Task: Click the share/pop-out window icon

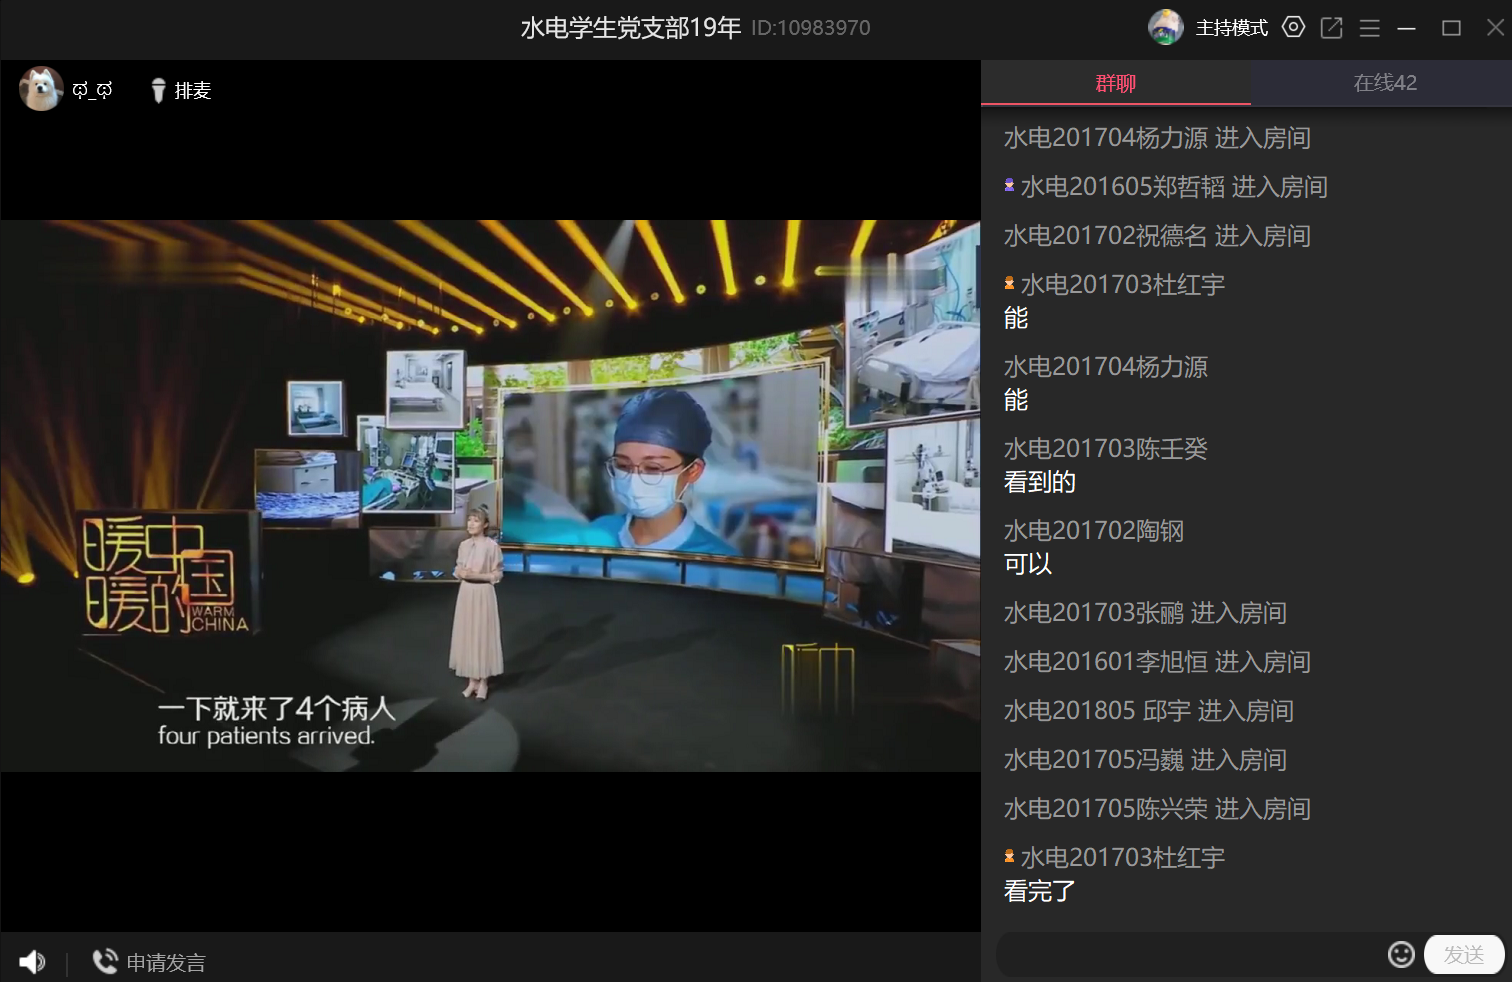Action: pyautogui.click(x=1331, y=28)
